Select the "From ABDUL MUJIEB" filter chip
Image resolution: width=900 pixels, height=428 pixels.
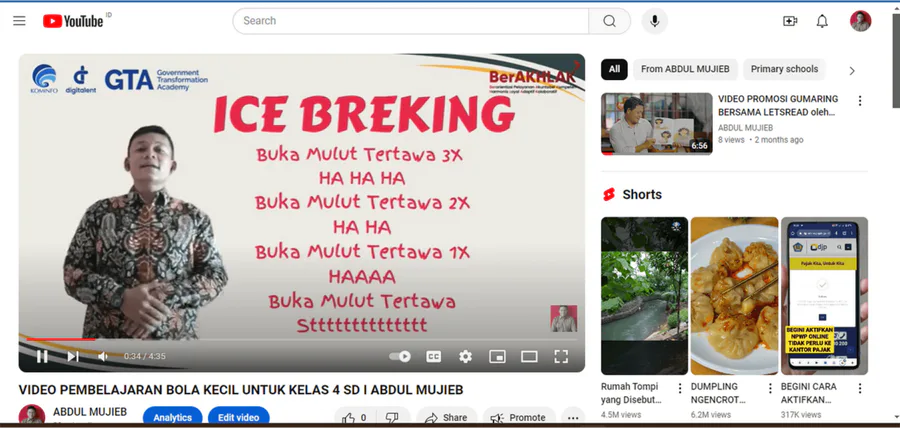(686, 70)
